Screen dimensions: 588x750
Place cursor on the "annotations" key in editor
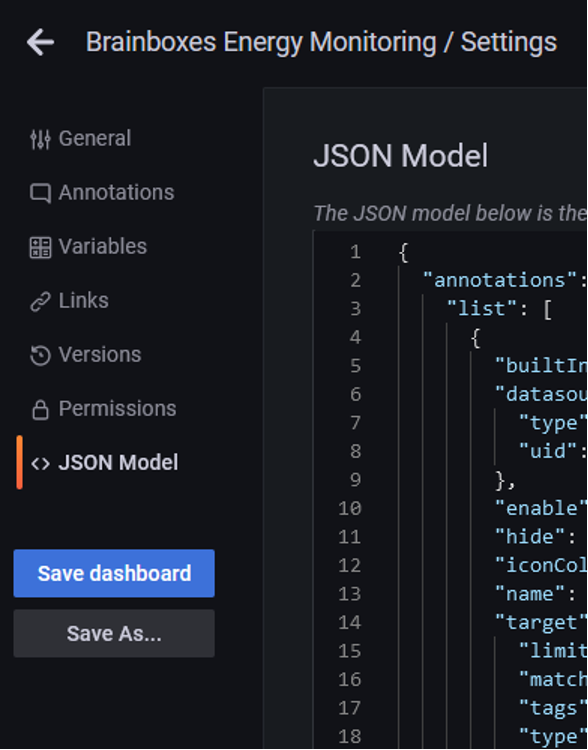tap(499, 280)
